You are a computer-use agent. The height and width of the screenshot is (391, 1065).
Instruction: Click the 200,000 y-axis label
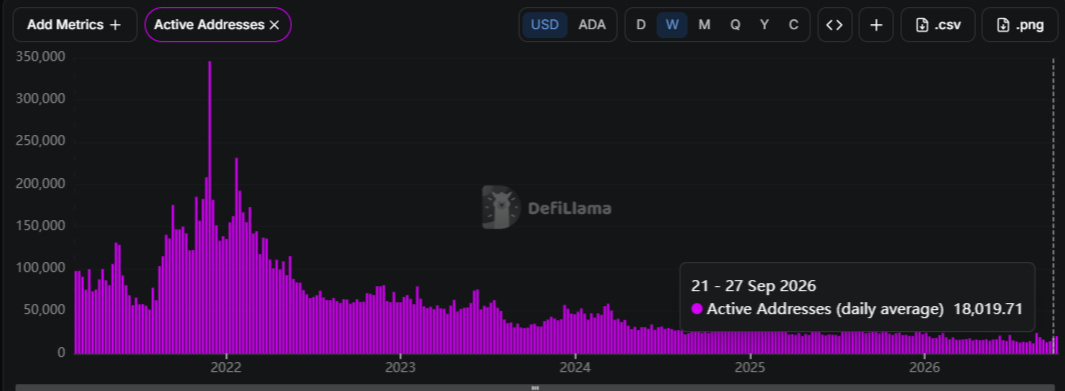pyautogui.click(x=40, y=183)
